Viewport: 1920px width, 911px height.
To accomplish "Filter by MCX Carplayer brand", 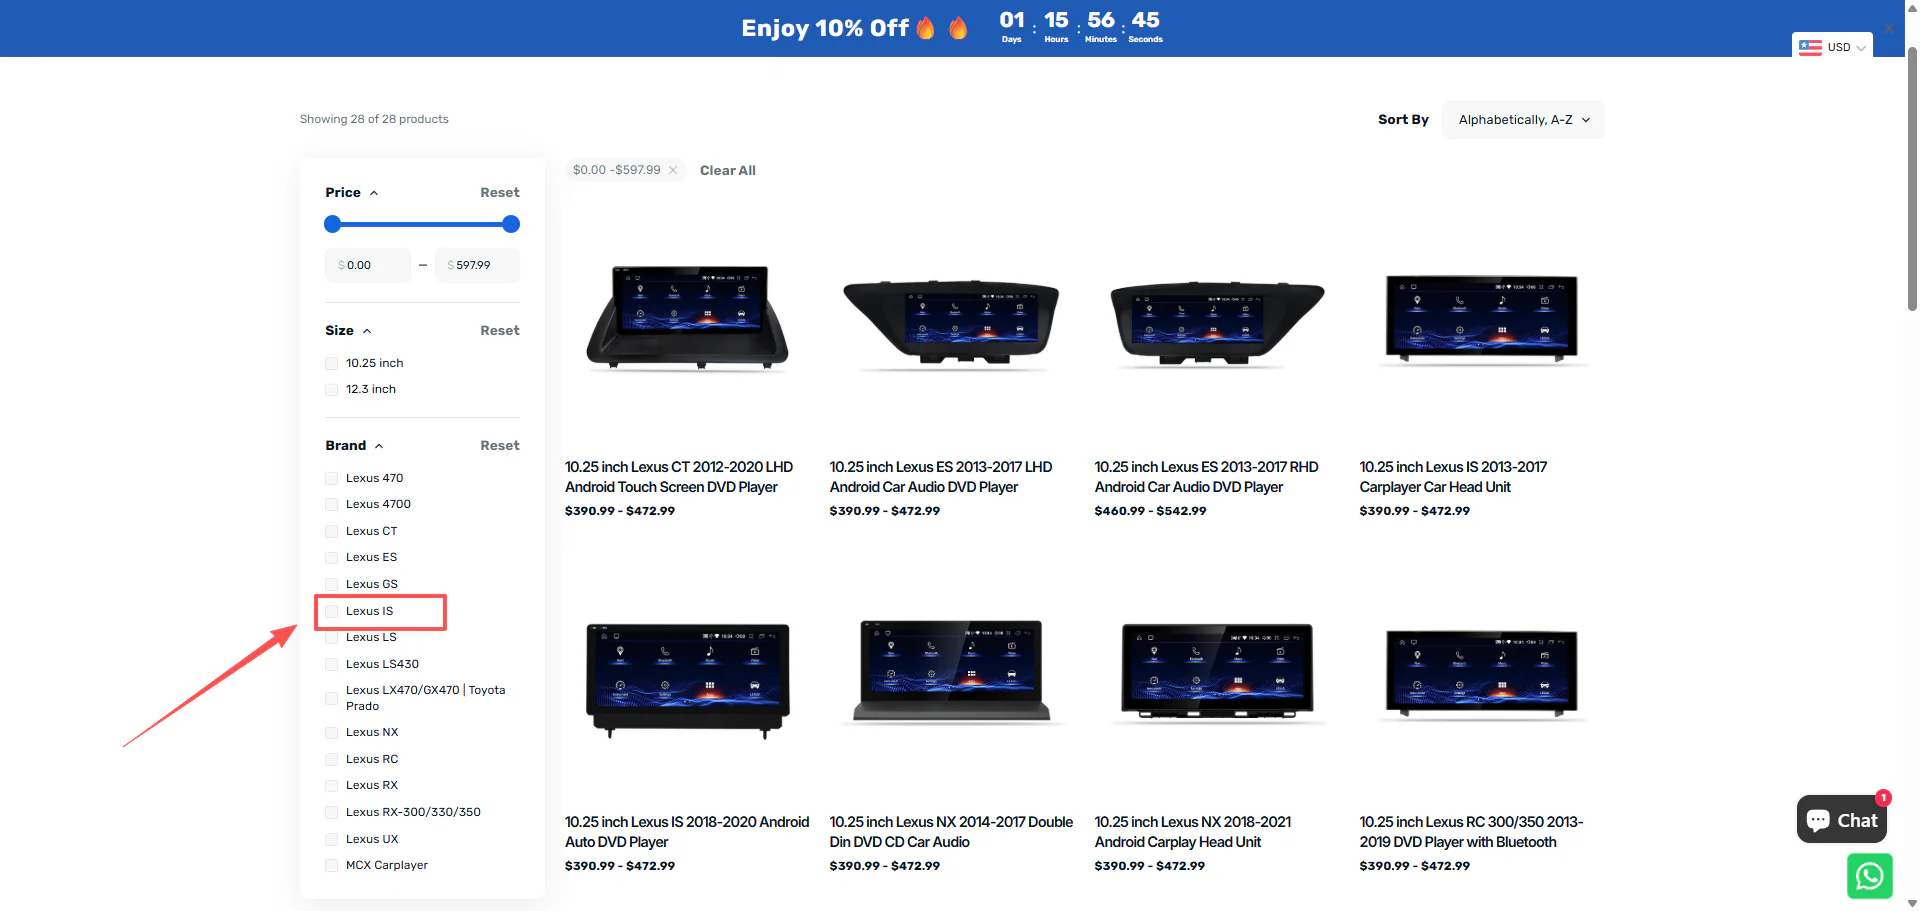I will pyautogui.click(x=332, y=866).
